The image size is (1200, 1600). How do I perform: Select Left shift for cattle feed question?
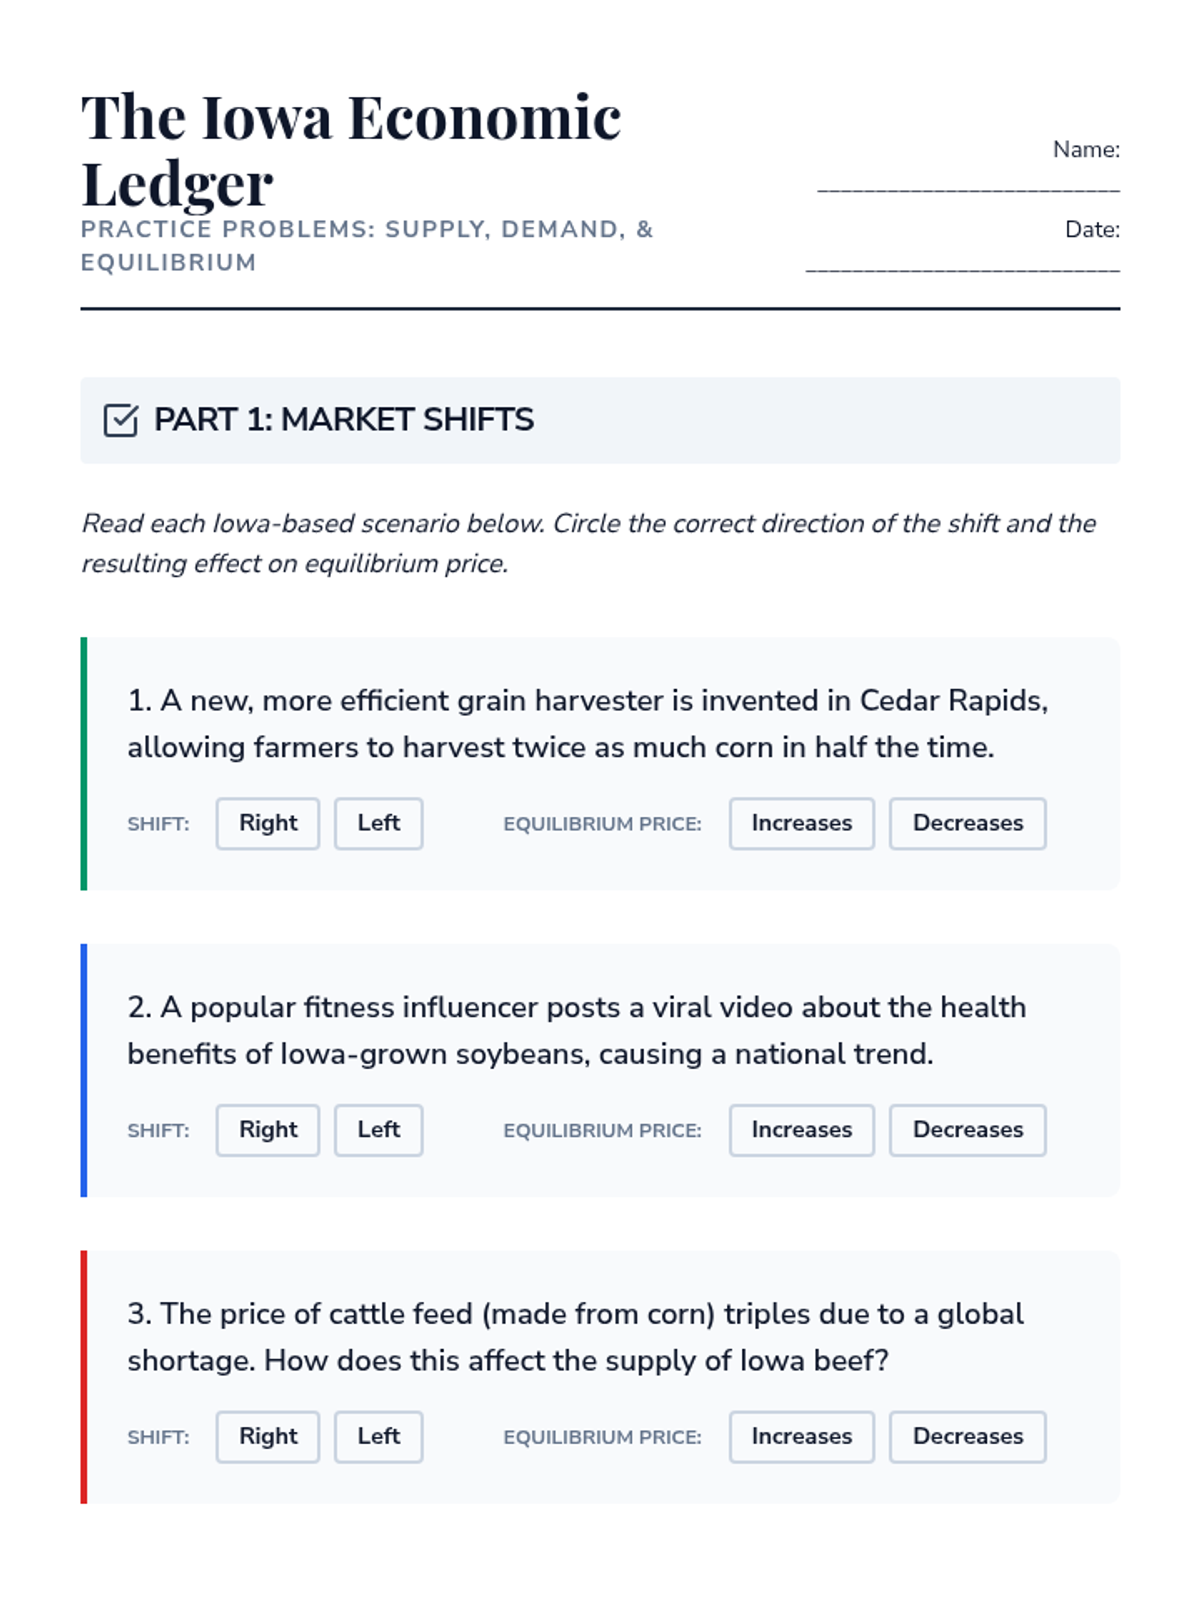[x=378, y=1437]
